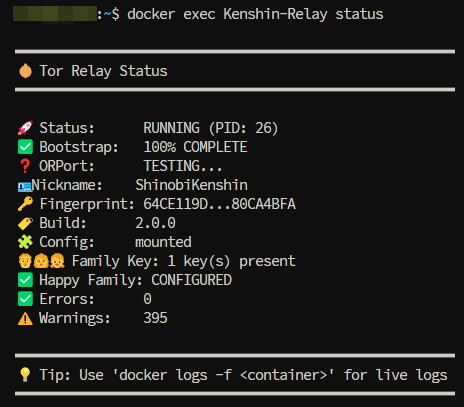Click the label 'Nickname:'

[x=67, y=185]
